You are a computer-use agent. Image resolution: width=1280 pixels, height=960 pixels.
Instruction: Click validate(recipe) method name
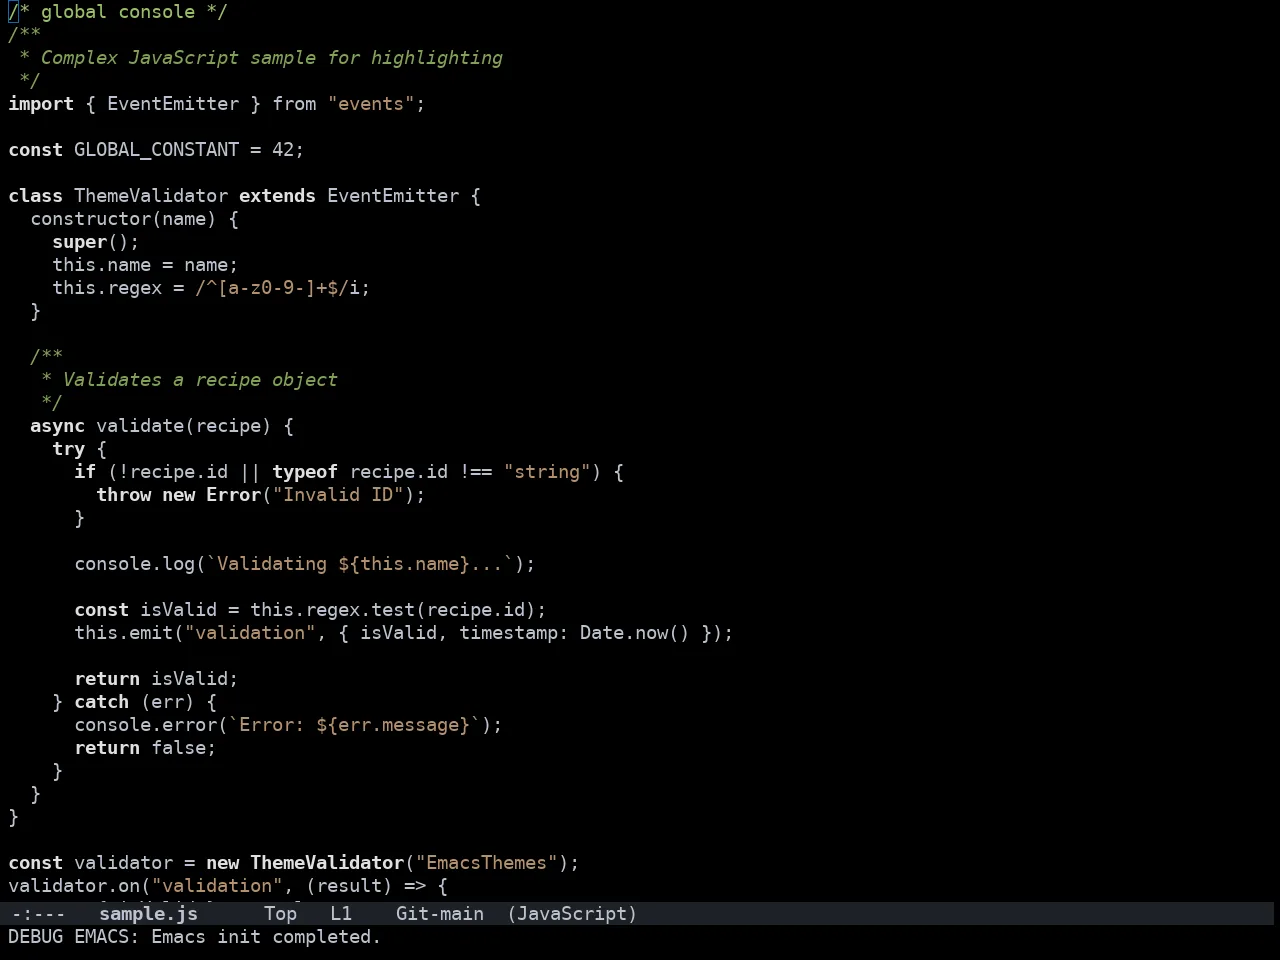[x=184, y=426]
